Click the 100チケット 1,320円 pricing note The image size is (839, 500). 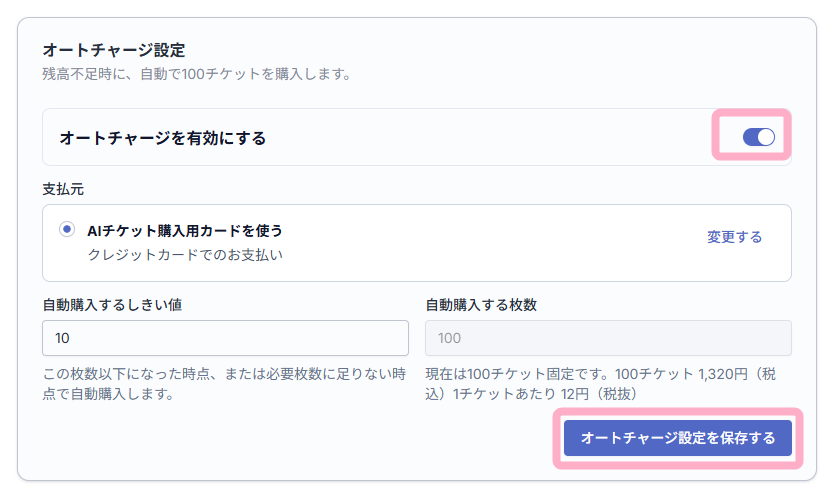600,384
